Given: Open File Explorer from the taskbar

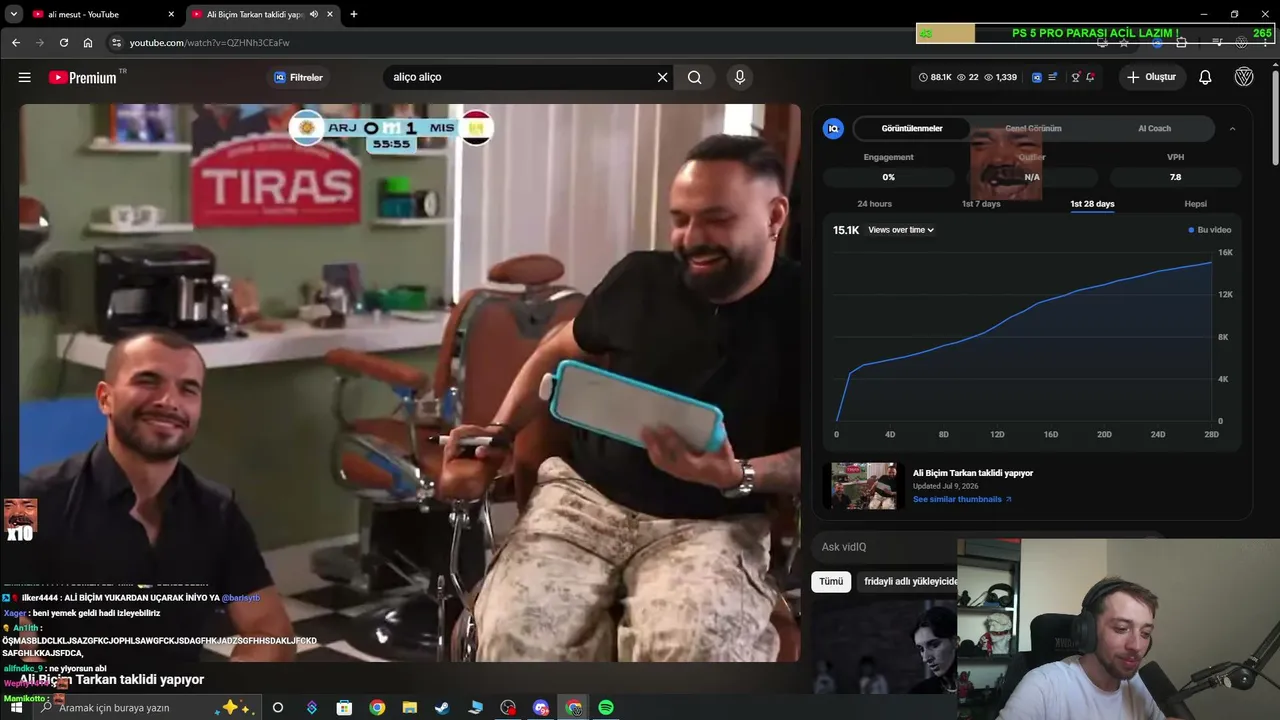Looking at the screenshot, I should (410, 708).
